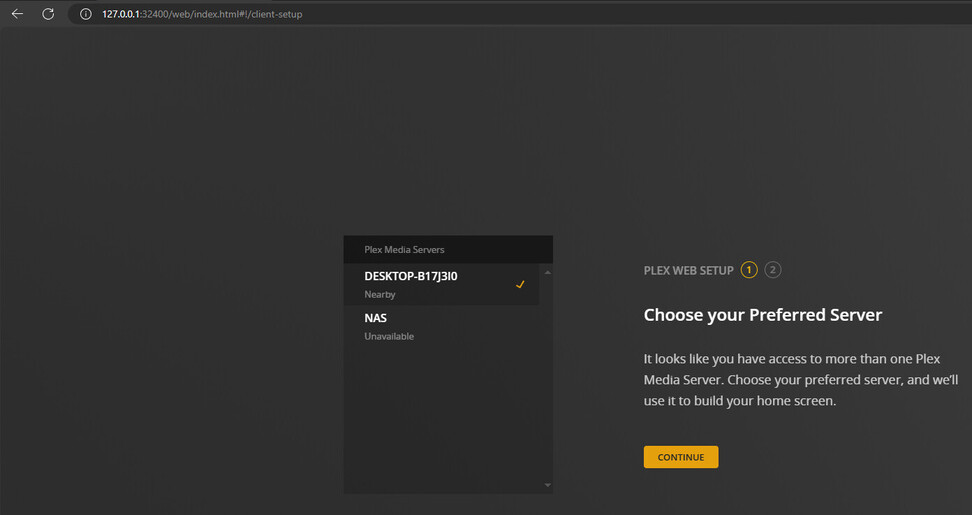View site information icon in address bar
The image size is (972, 515).
pos(86,14)
